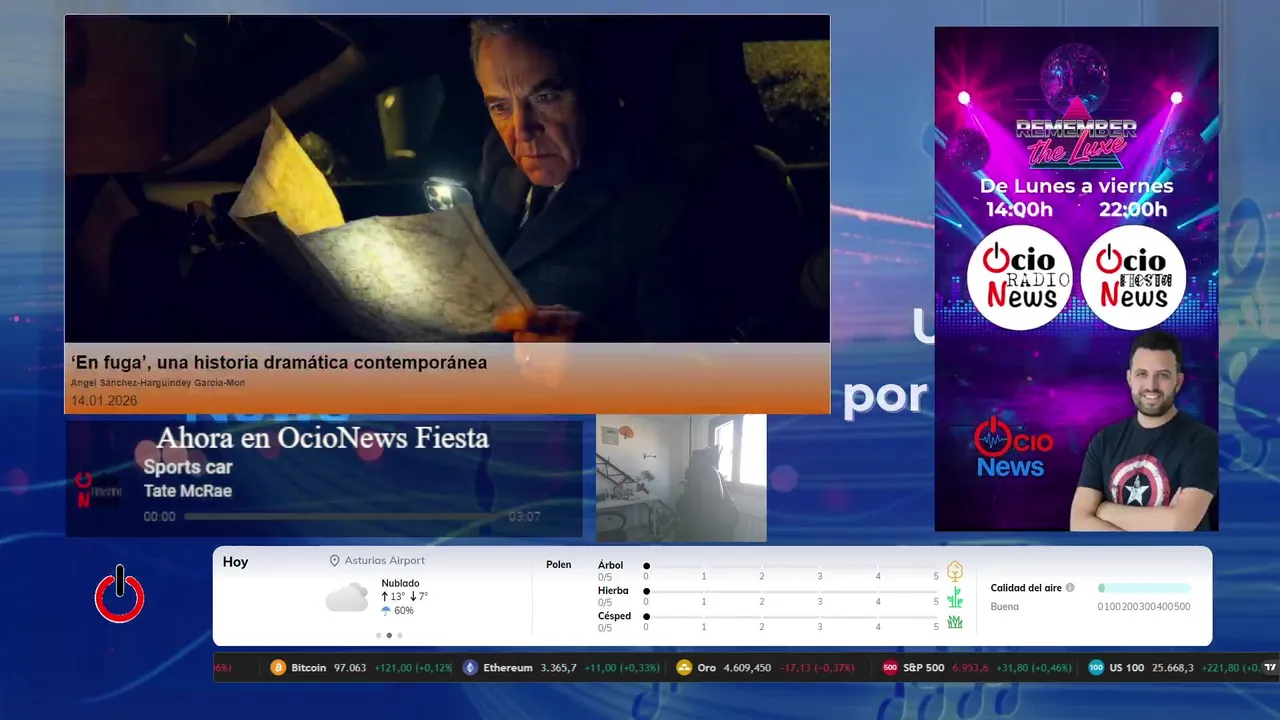
Task: Click the news video image of man reading map
Action: (447, 179)
